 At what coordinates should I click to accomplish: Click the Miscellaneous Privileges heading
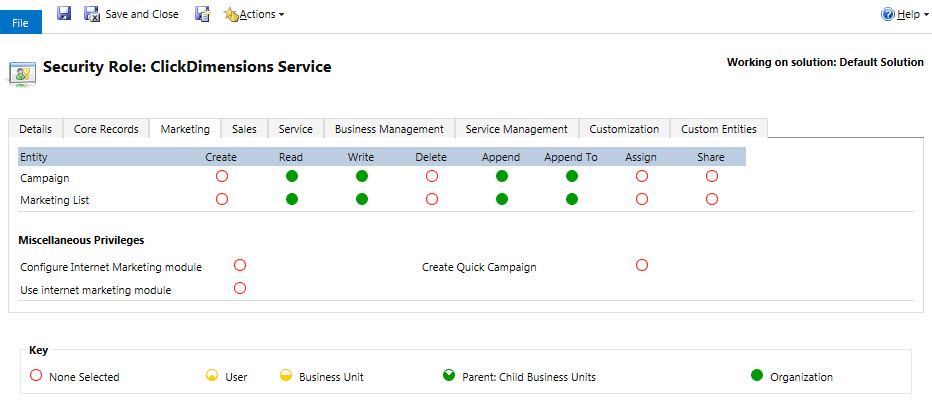(81, 241)
